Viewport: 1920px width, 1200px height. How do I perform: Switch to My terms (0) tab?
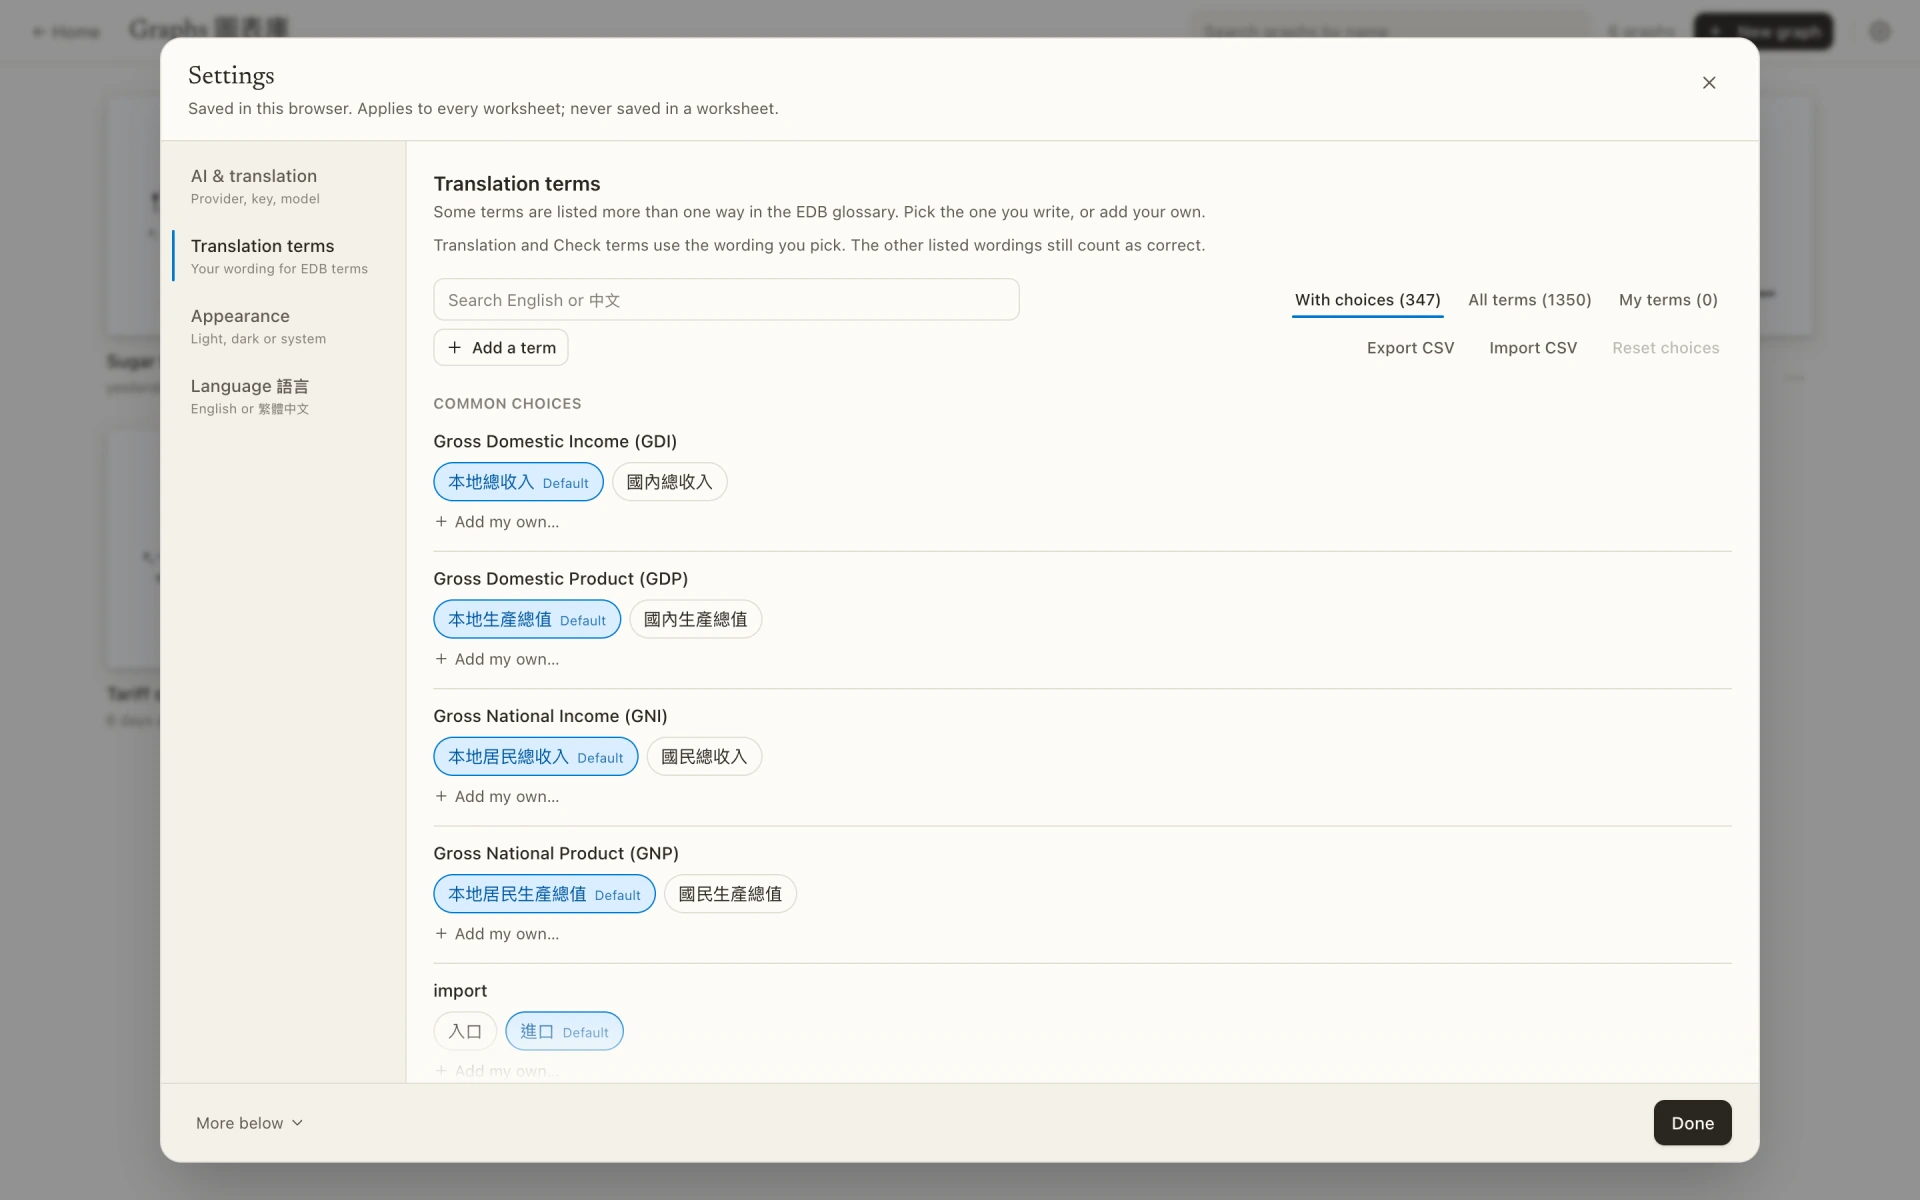[x=1668, y=300]
